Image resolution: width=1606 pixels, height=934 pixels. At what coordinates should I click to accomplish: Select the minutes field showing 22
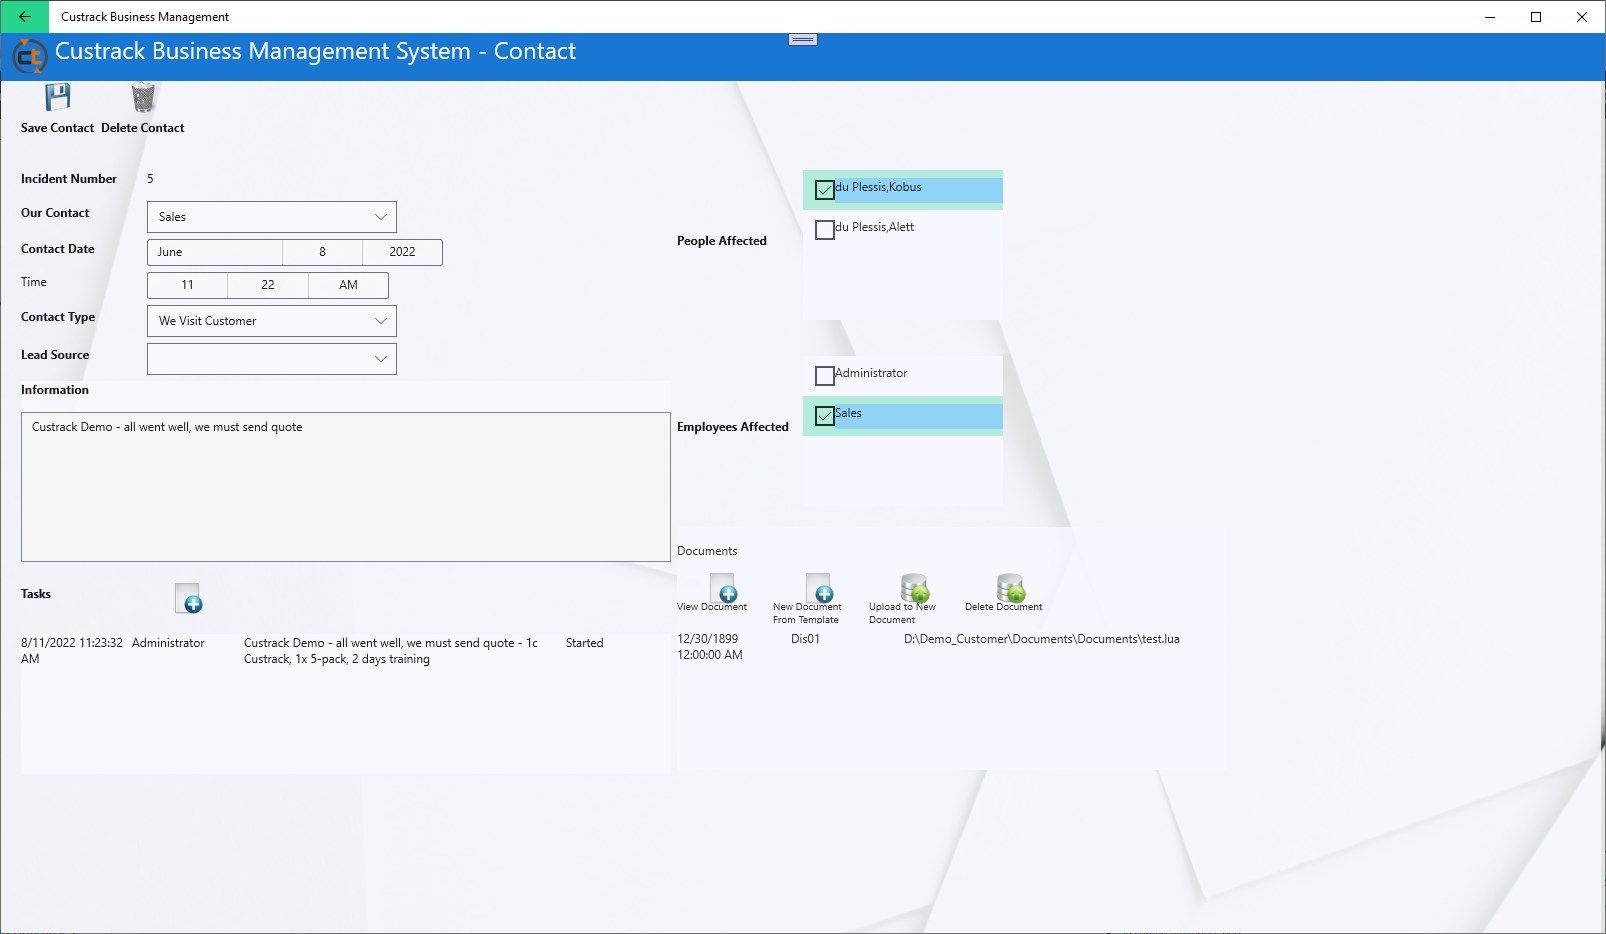point(268,285)
